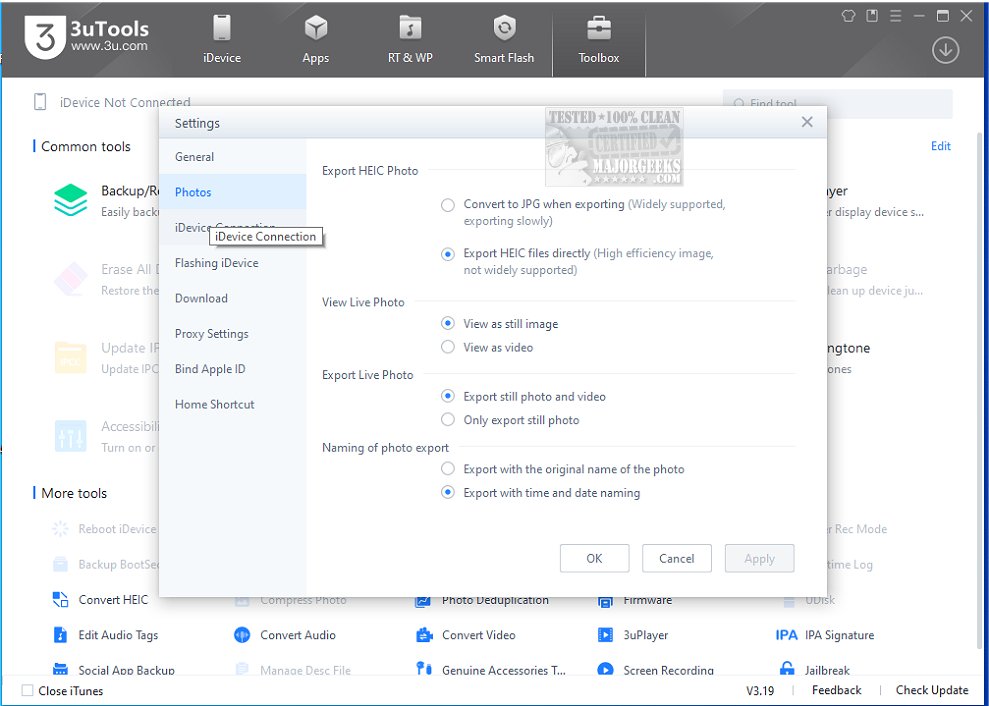Click the Edit Audio Tags icon

coord(60,635)
